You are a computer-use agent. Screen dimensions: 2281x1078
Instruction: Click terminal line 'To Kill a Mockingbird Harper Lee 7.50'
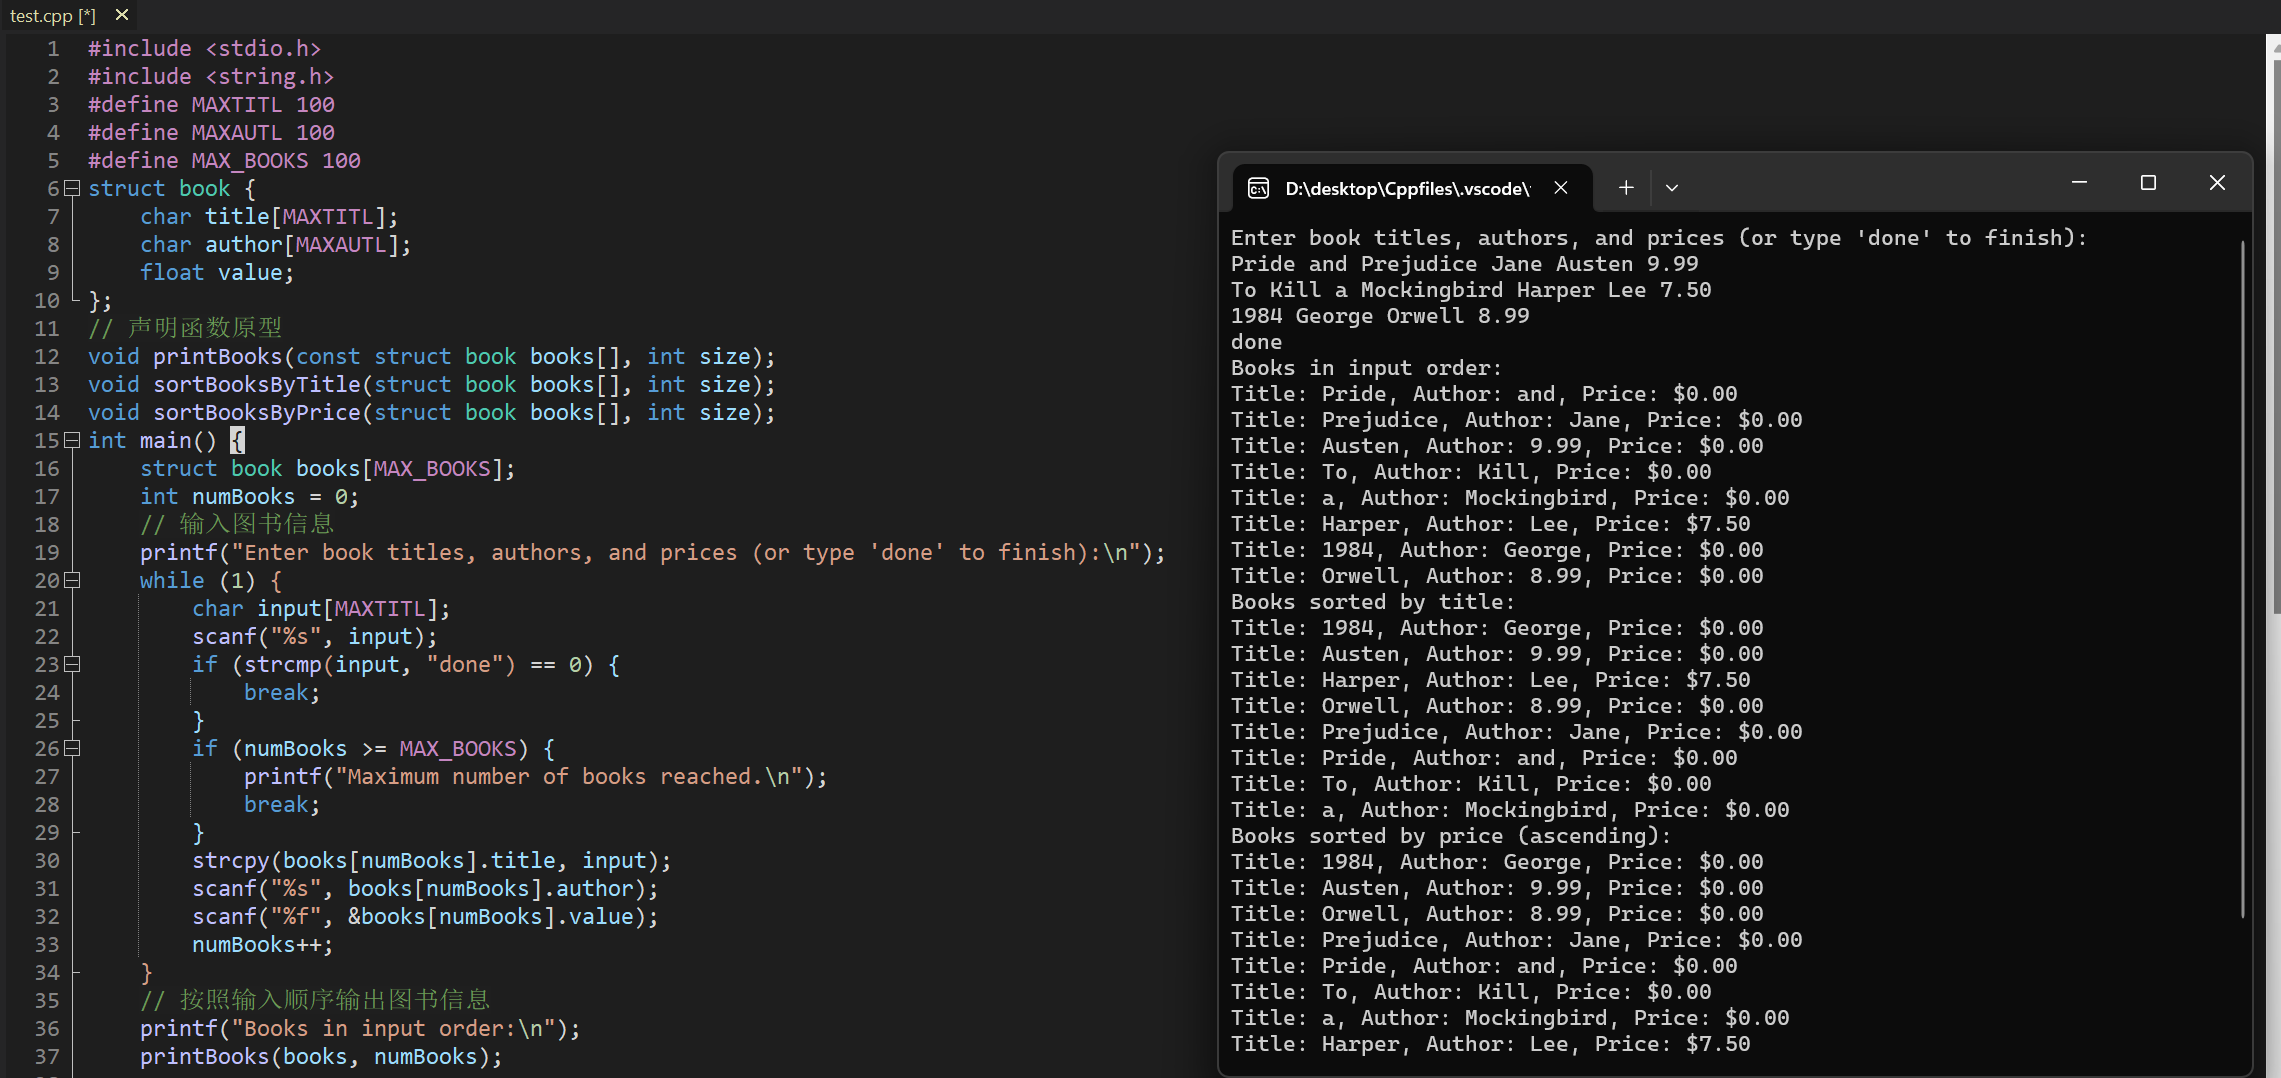pyautogui.click(x=1471, y=290)
